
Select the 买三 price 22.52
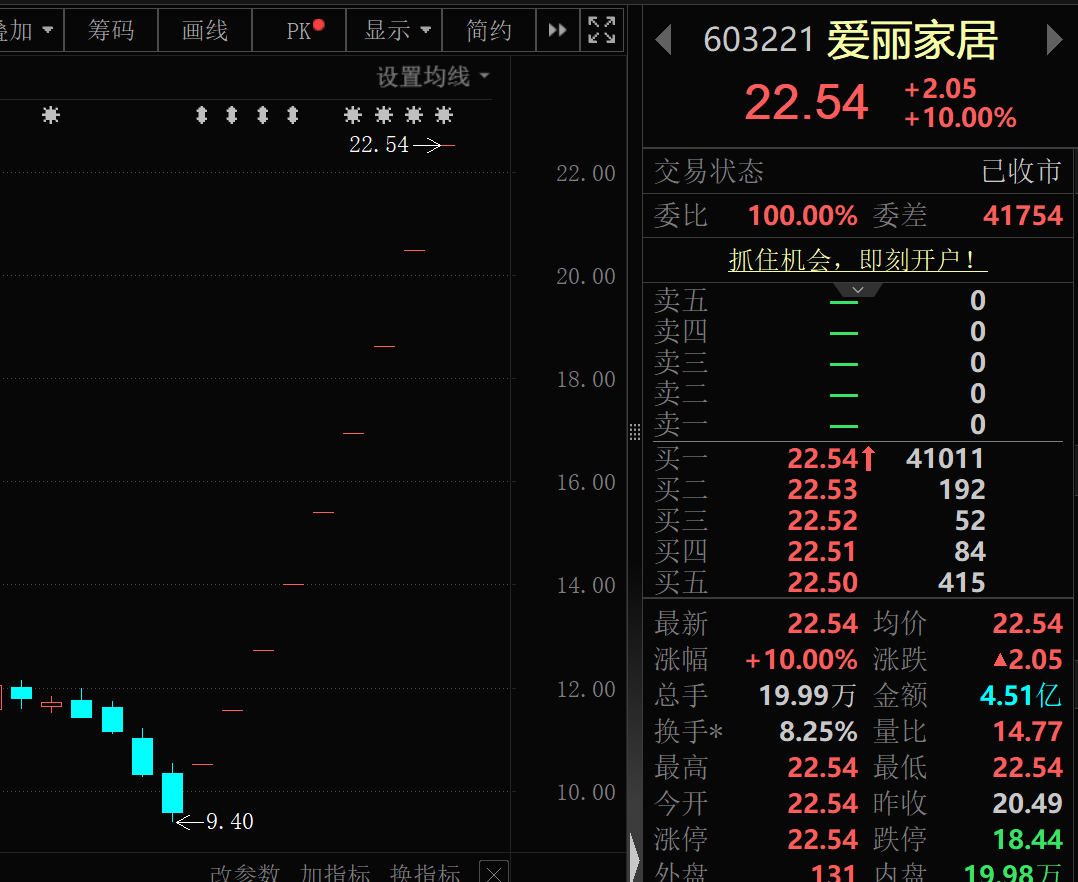coord(822,520)
